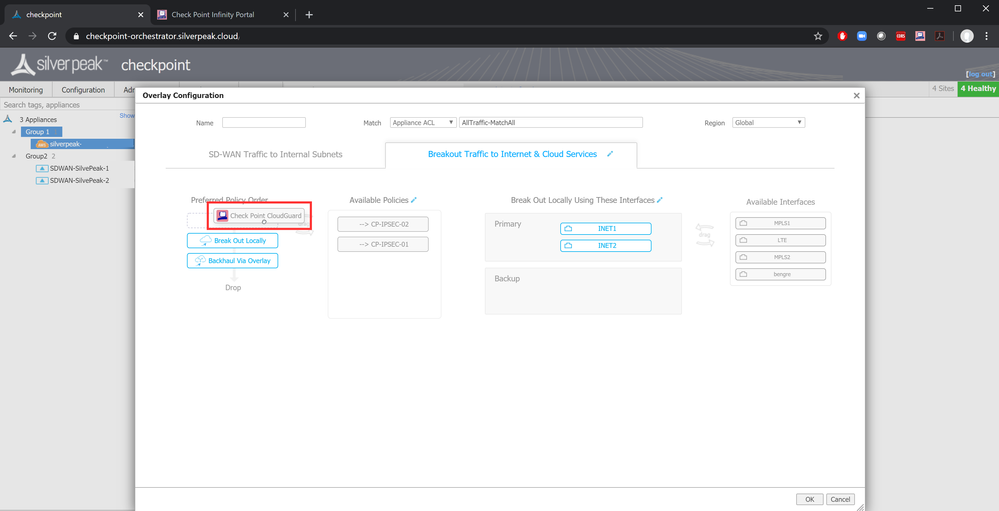Click the log out link
Image resolution: width=999 pixels, height=511 pixels.
coord(980,74)
